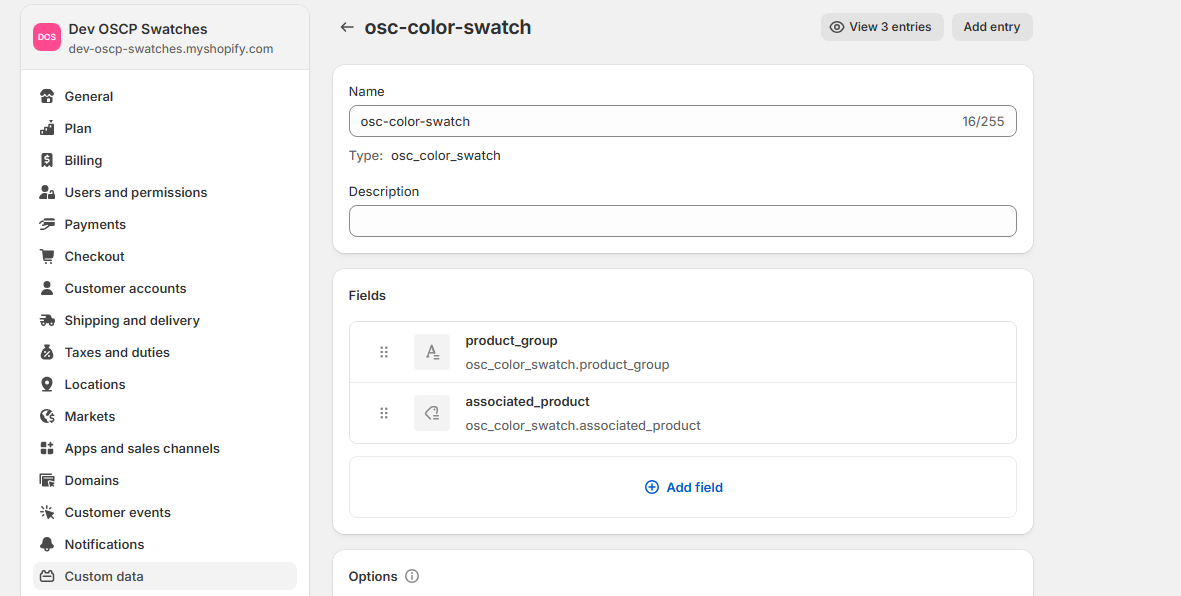The height and width of the screenshot is (596, 1181).
Task: Navigate to Apps and sales channels
Action: click(142, 448)
